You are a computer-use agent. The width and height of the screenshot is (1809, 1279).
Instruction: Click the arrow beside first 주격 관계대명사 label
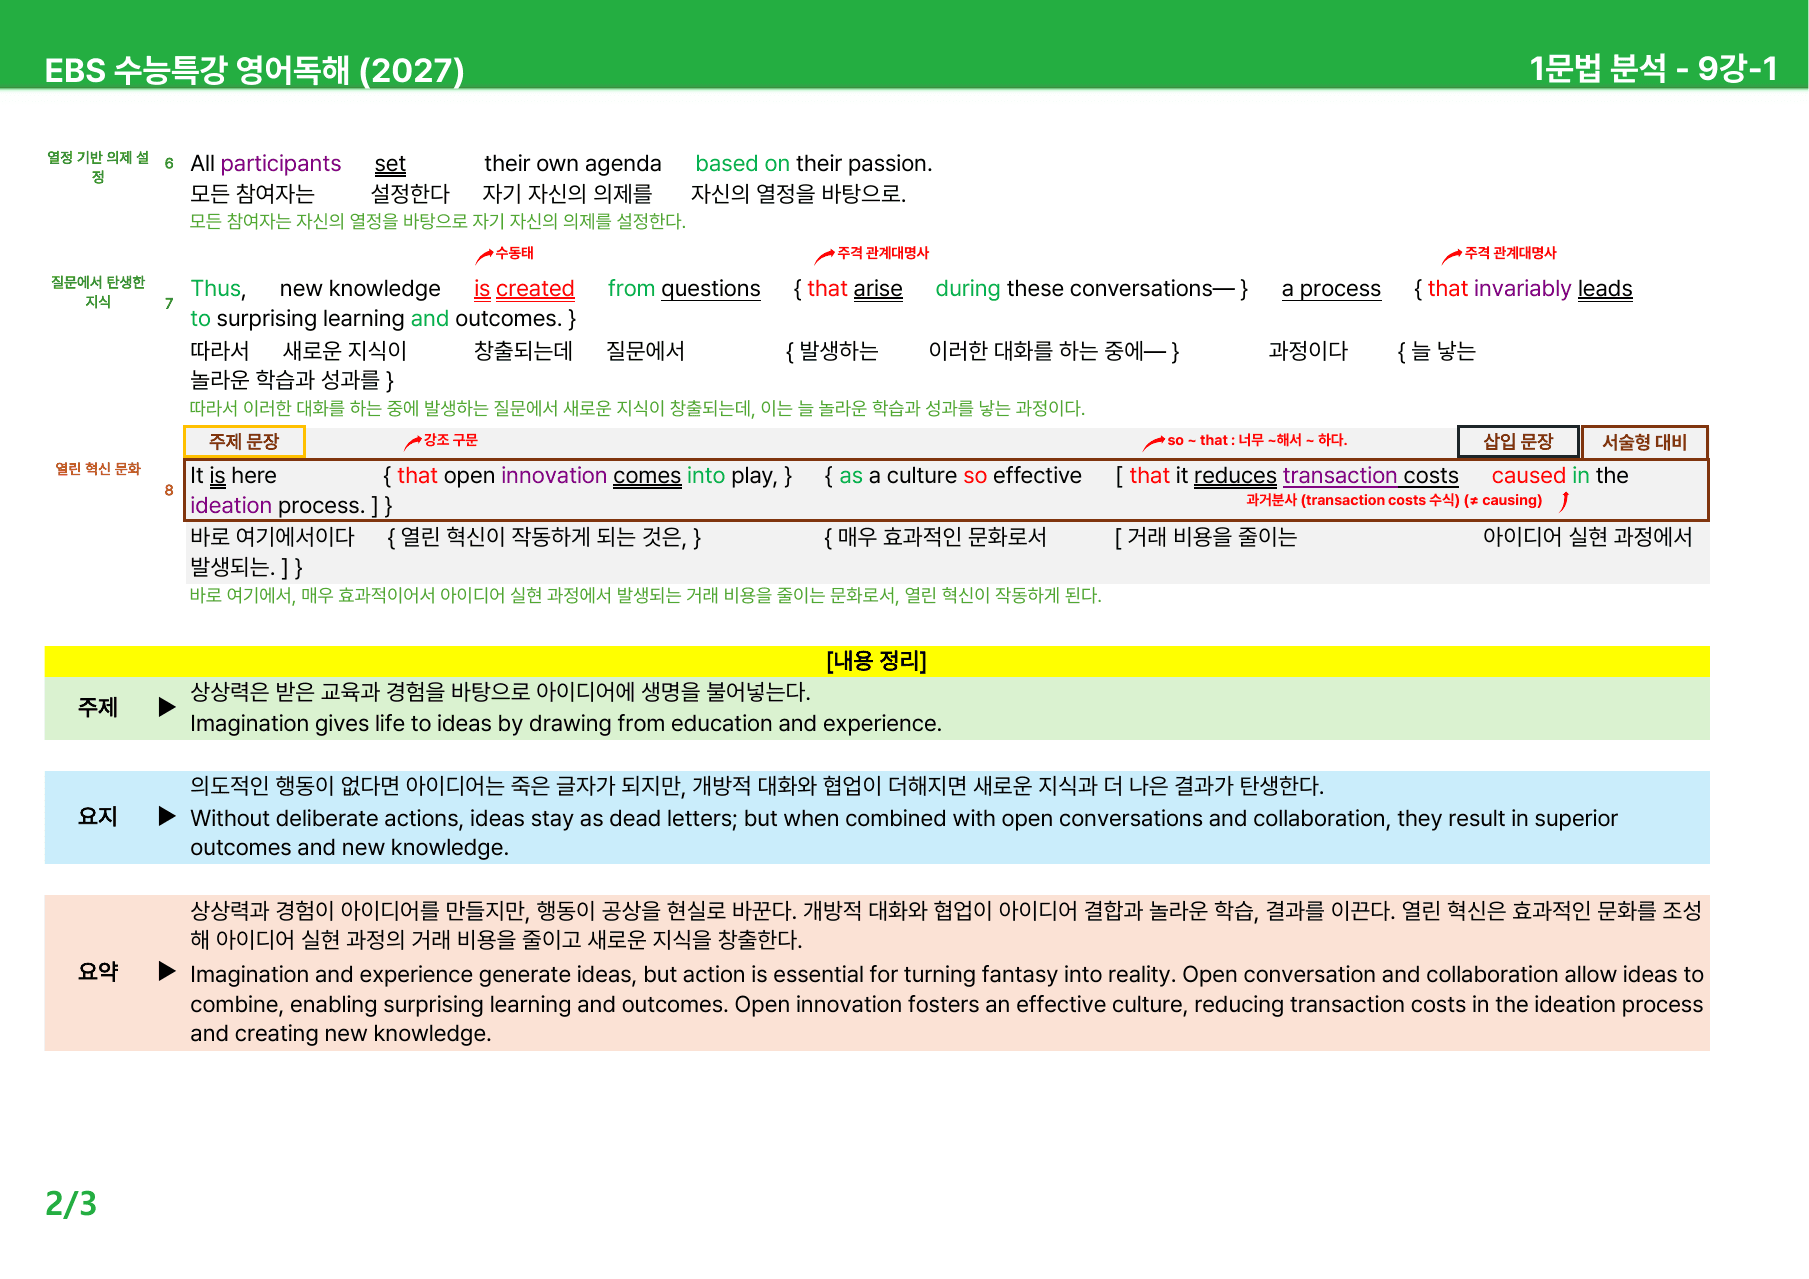(x=825, y=256)
